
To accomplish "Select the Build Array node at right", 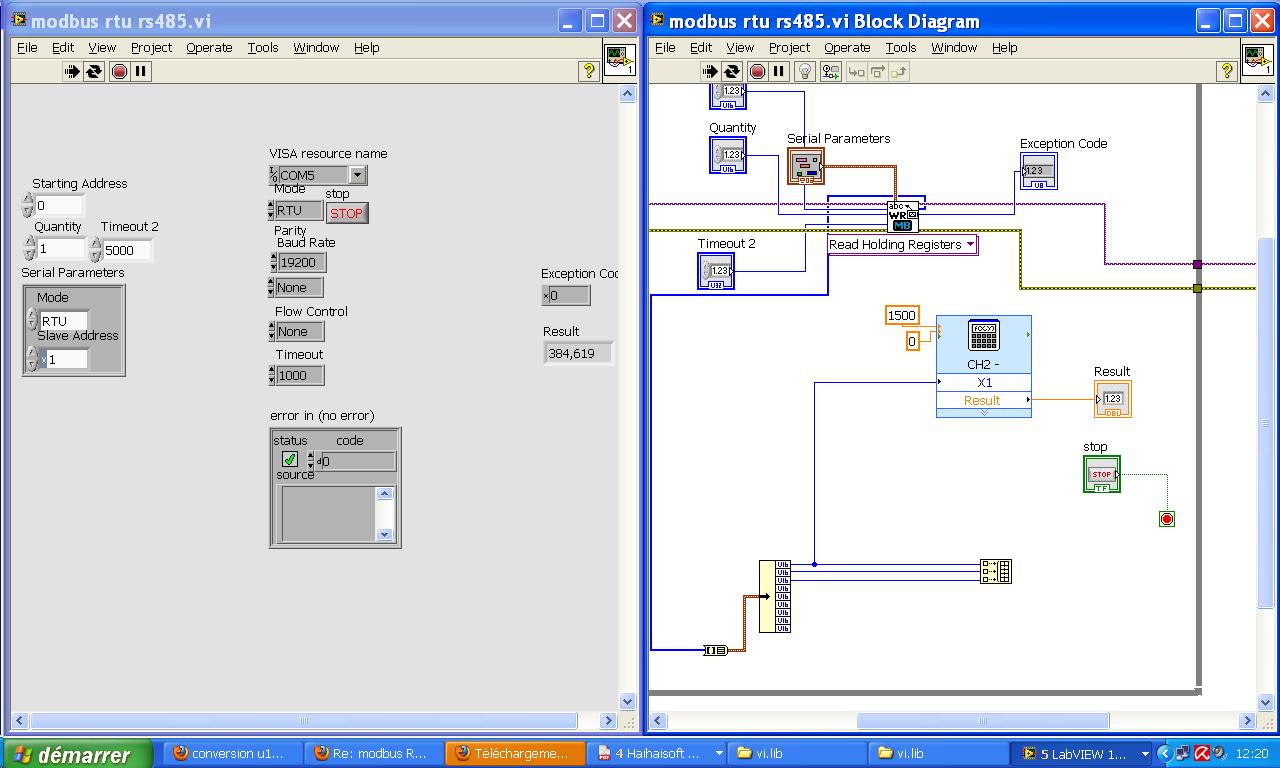I will click(996, 571).
